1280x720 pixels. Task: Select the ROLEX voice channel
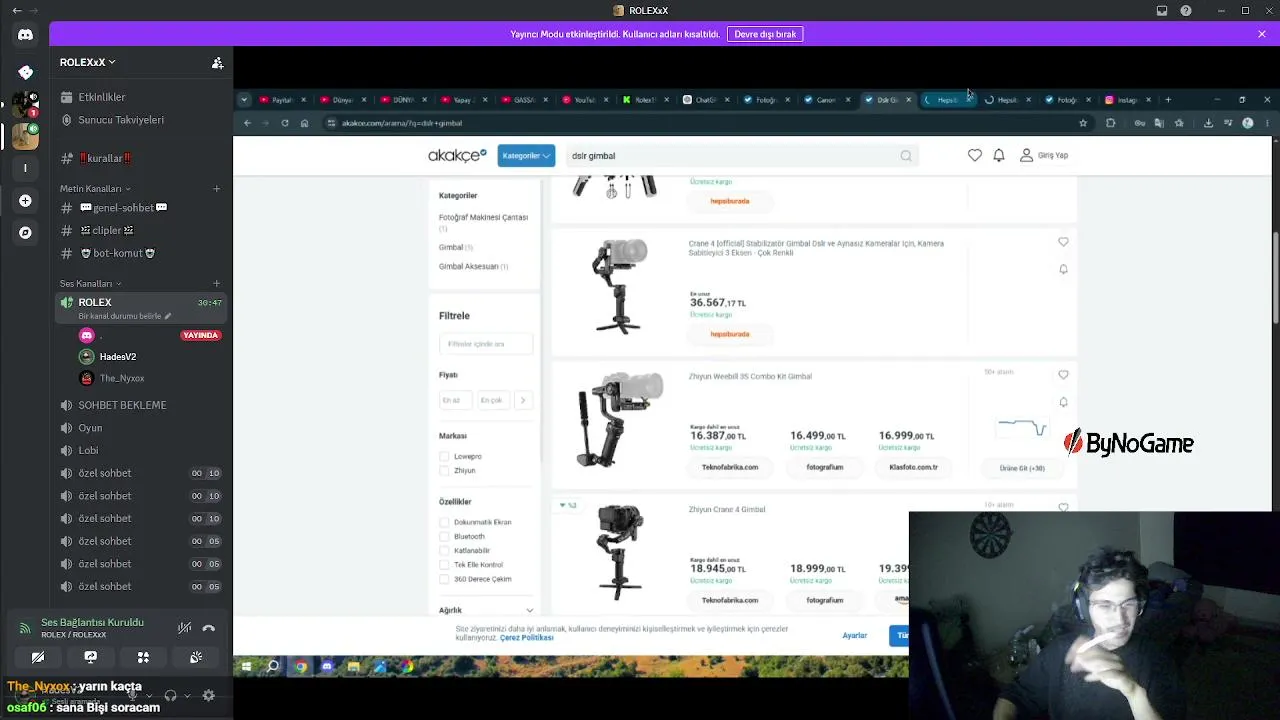(141, 308)
